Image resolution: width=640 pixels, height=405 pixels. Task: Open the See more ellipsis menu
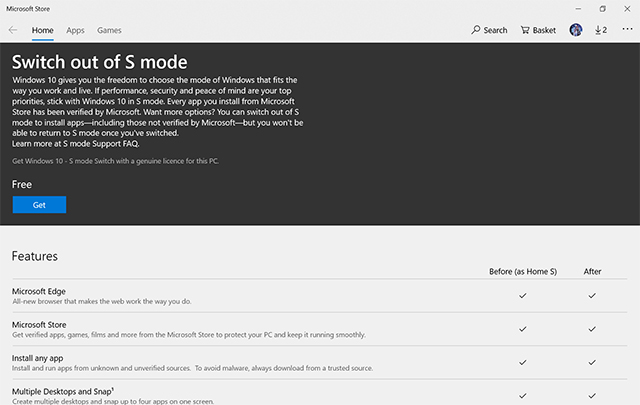[627, 29]
